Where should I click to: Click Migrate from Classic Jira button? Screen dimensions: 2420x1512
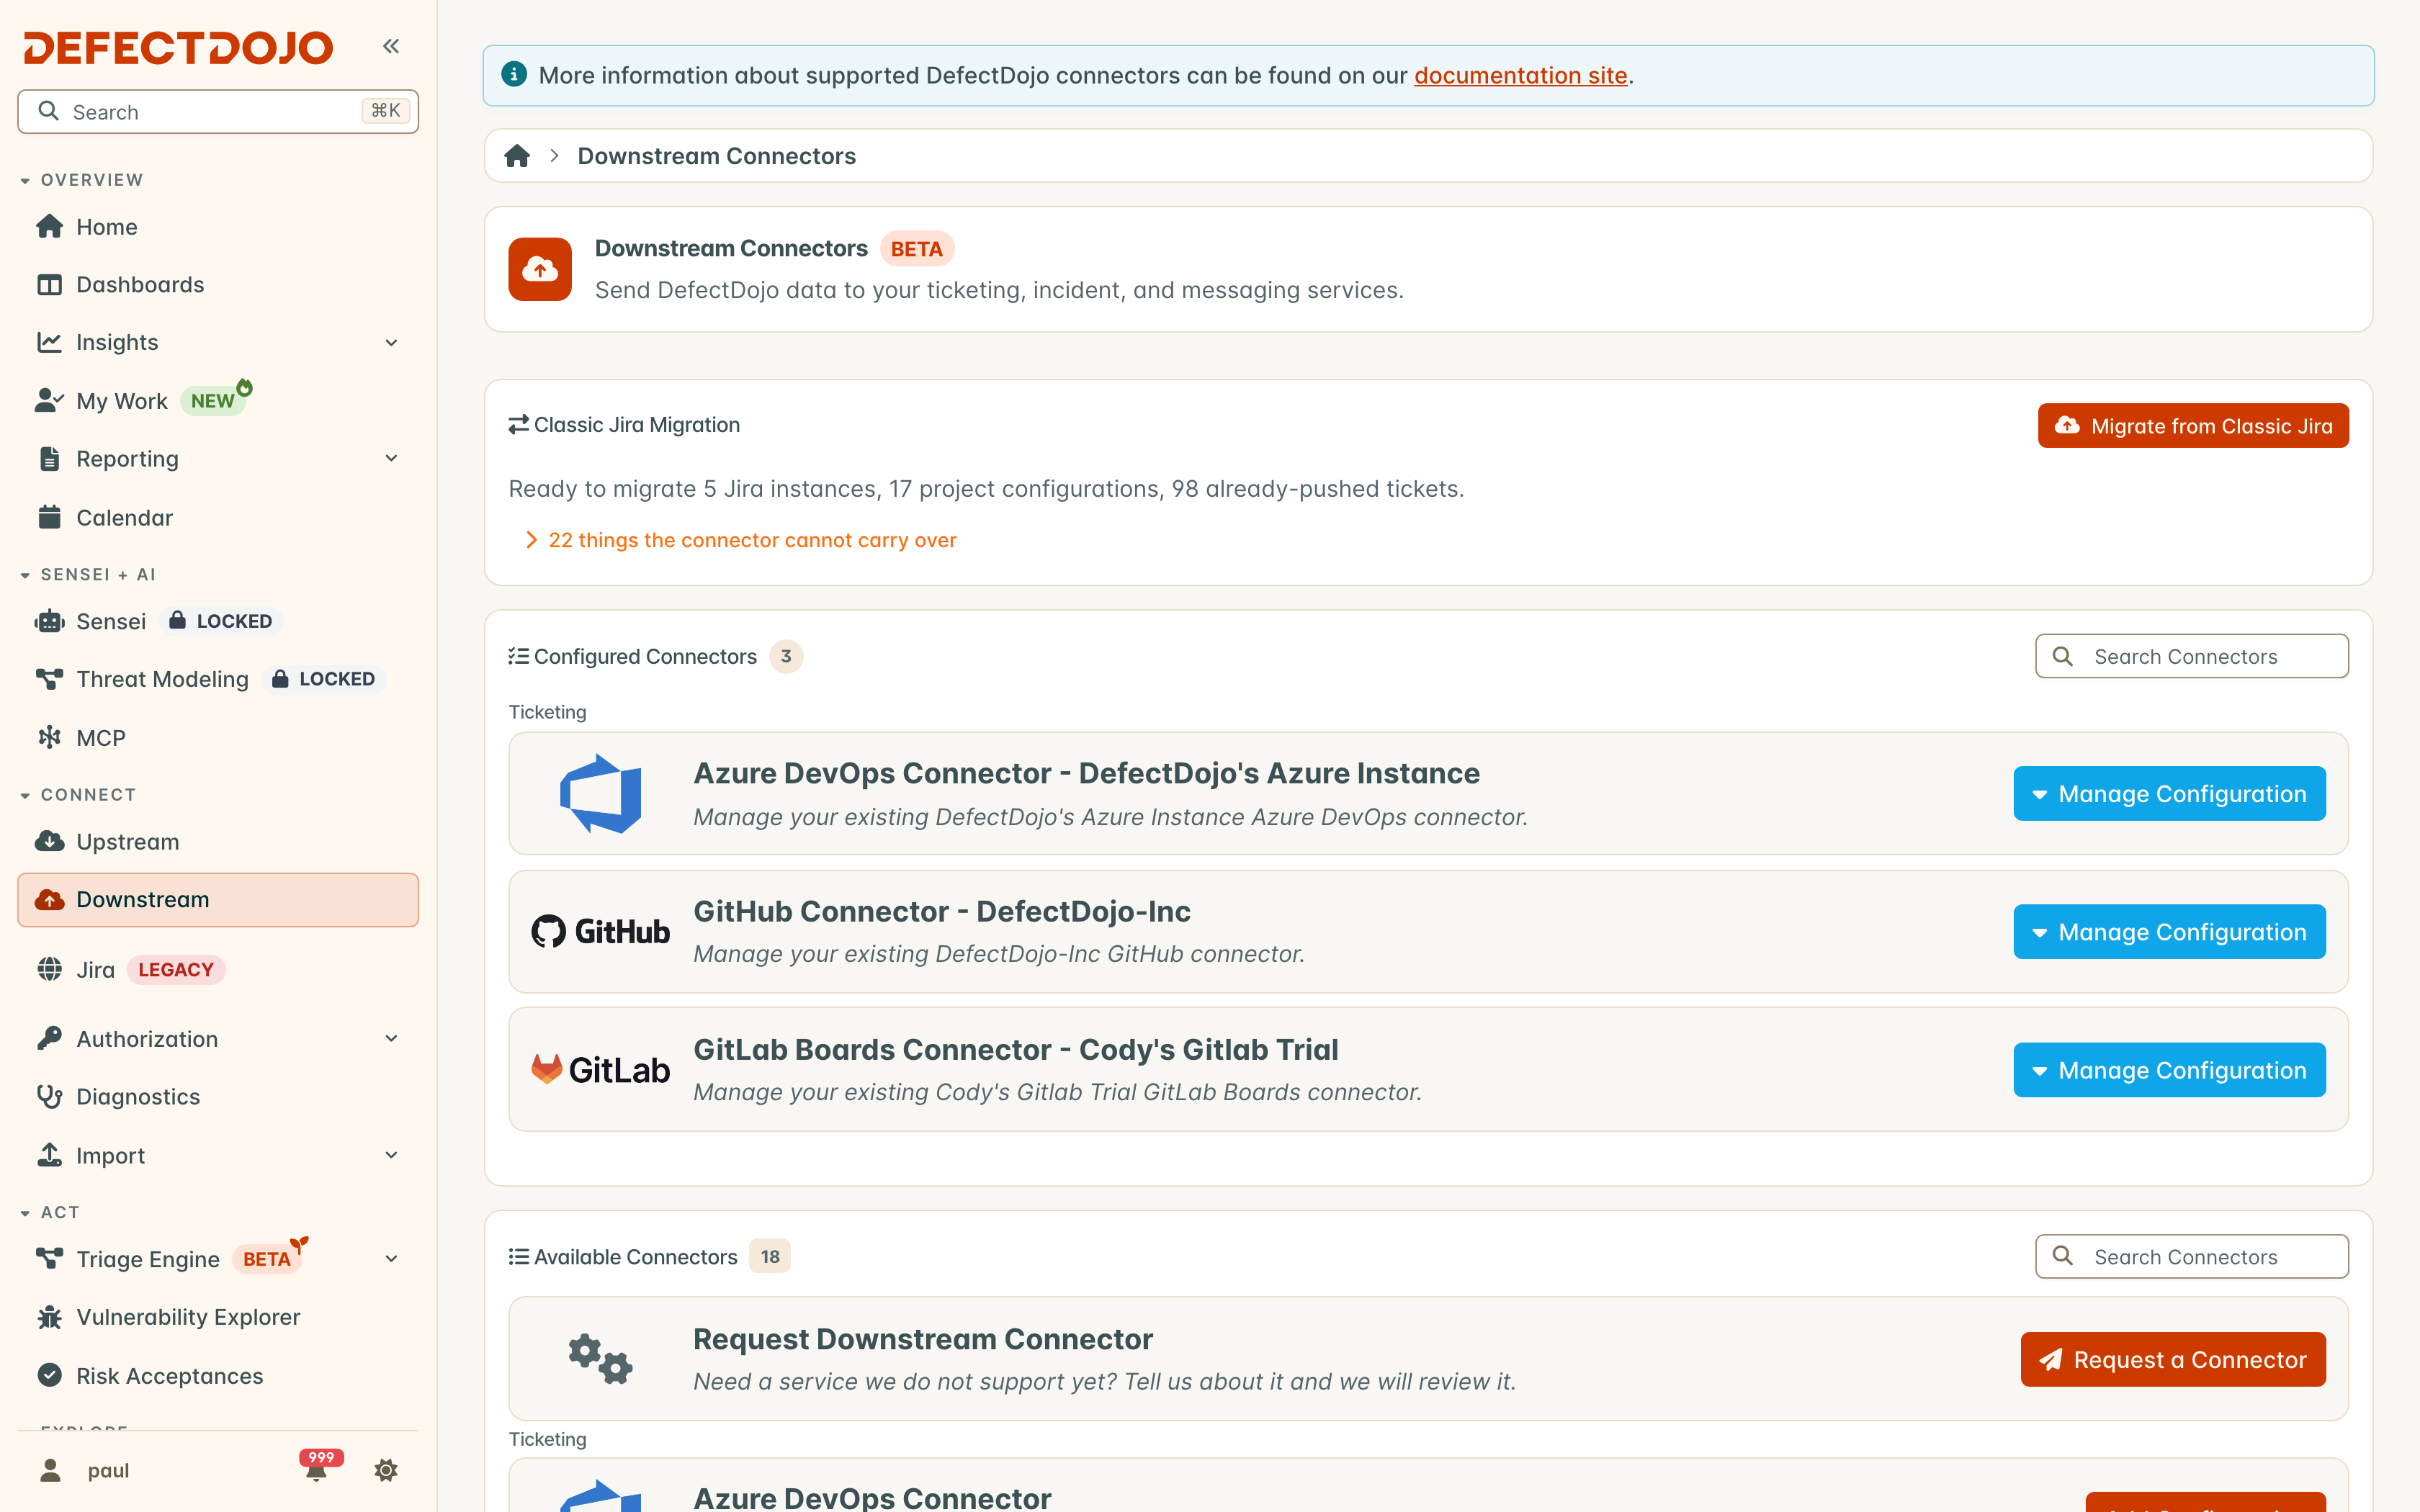pos(2193,426)
